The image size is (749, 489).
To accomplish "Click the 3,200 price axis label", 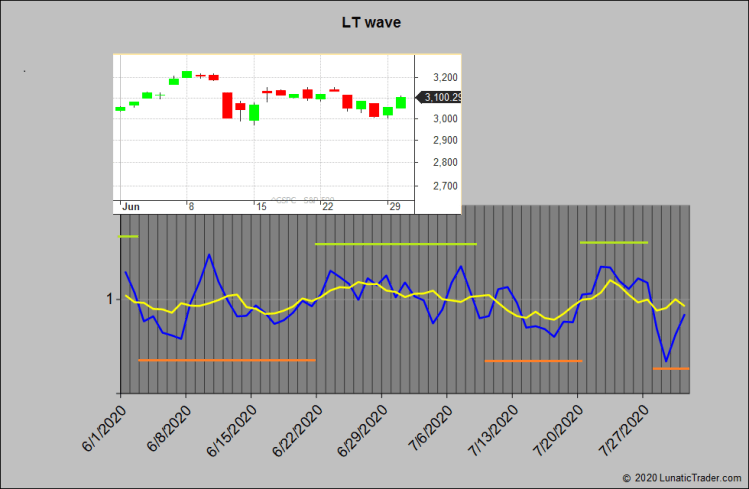I will coord(443,77).
